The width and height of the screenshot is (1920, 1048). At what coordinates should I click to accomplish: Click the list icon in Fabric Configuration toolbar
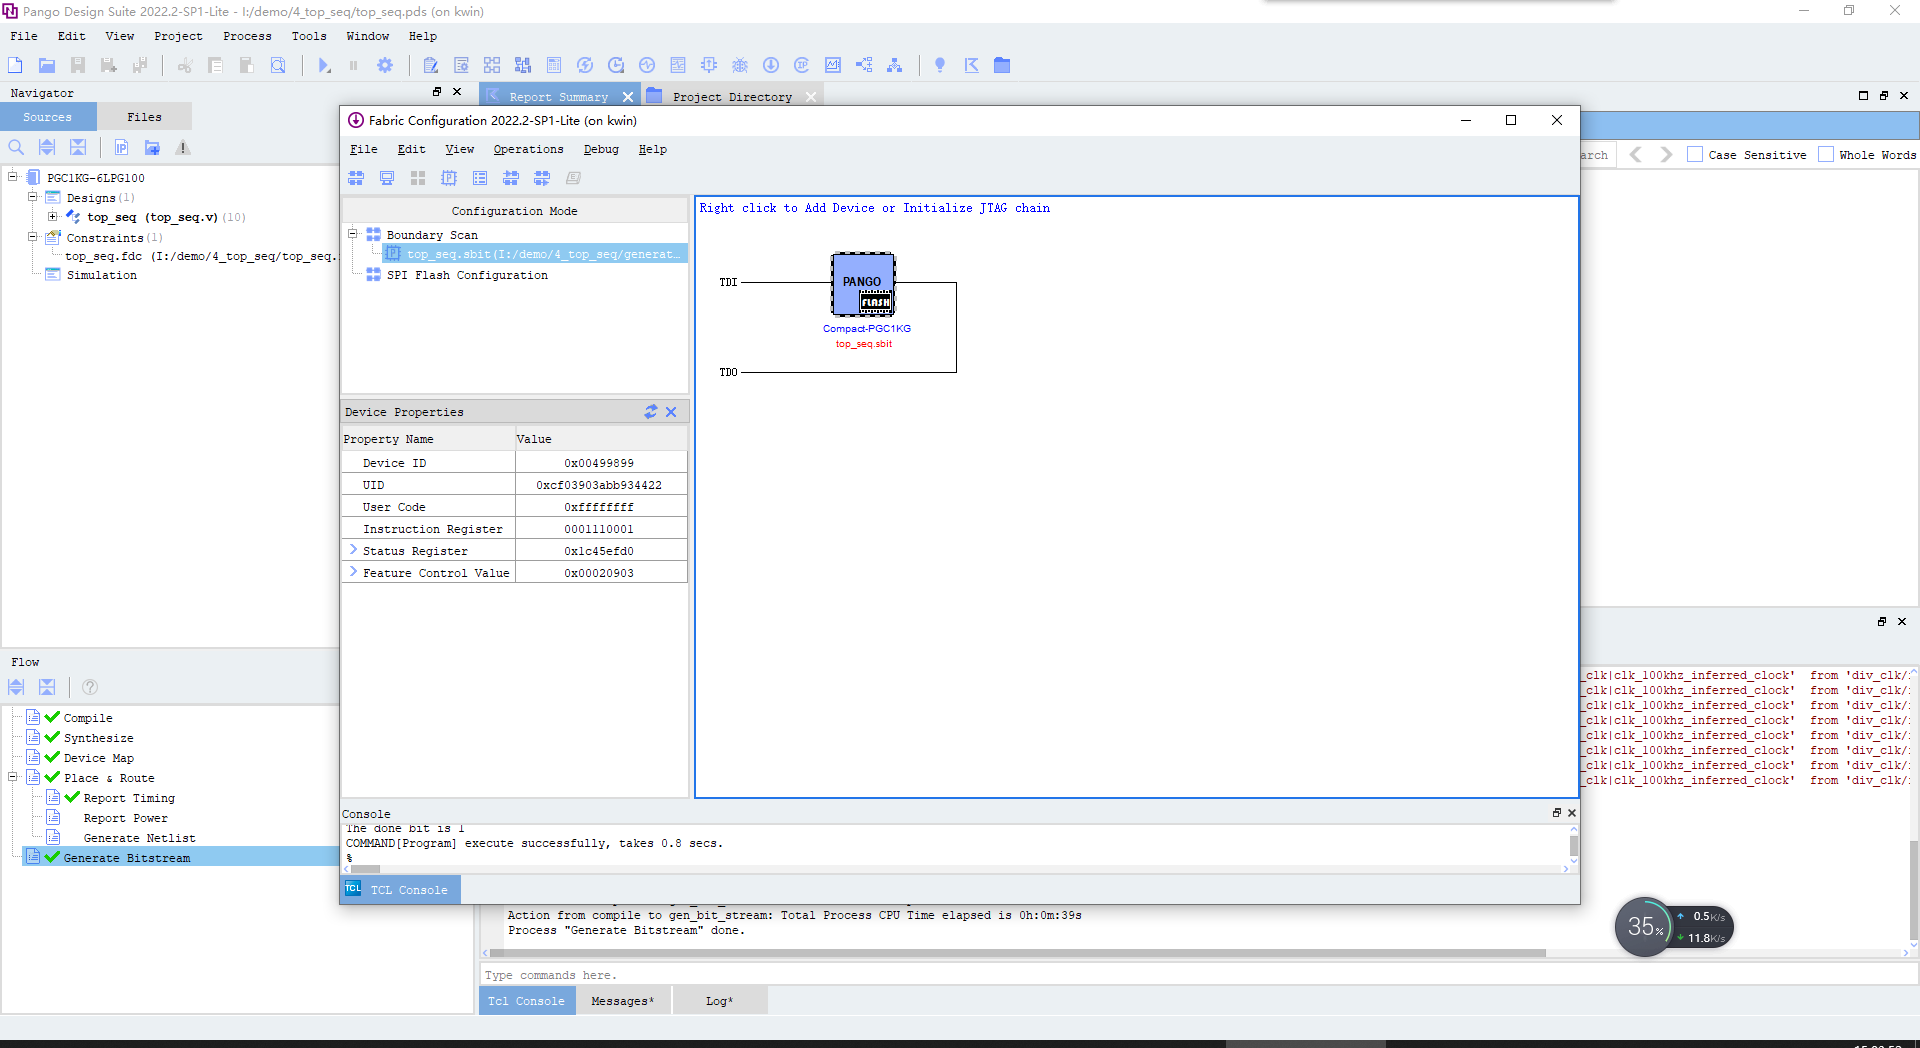[480, 178]
